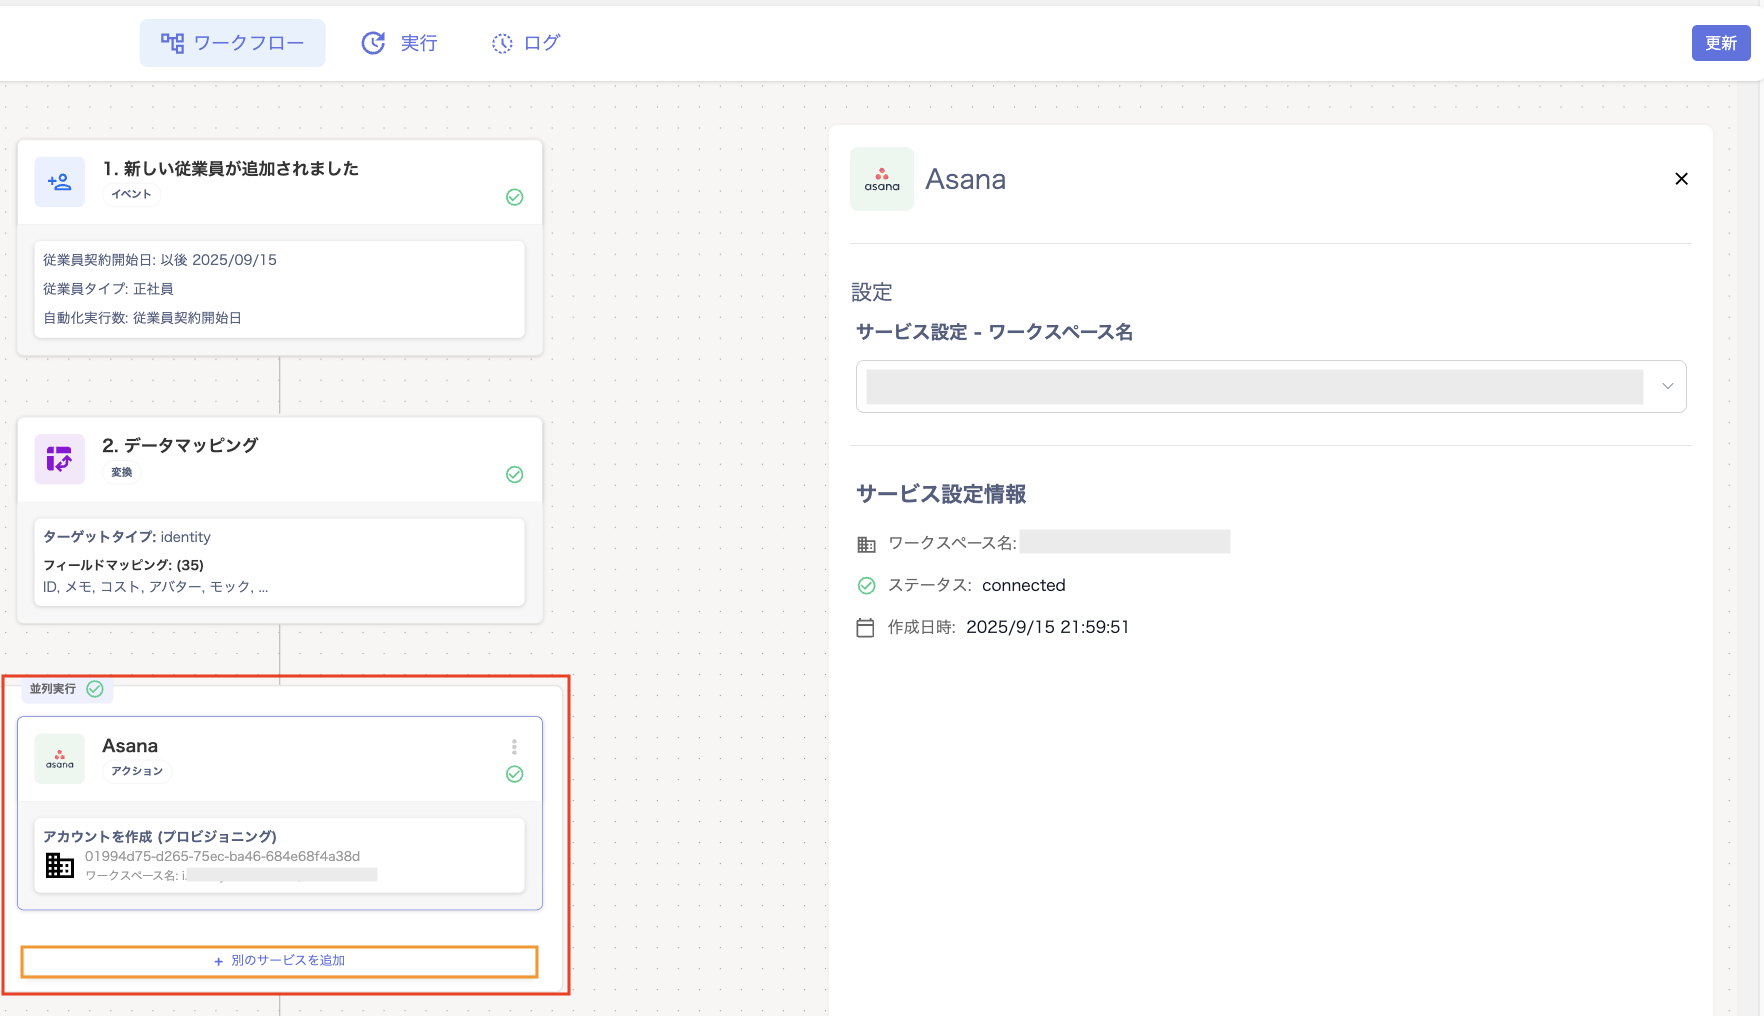Image resolution: width=1764 pixels, height=1016 pixels.
Task: Select the 2. データマッピング step title
Action: (180, 446)
